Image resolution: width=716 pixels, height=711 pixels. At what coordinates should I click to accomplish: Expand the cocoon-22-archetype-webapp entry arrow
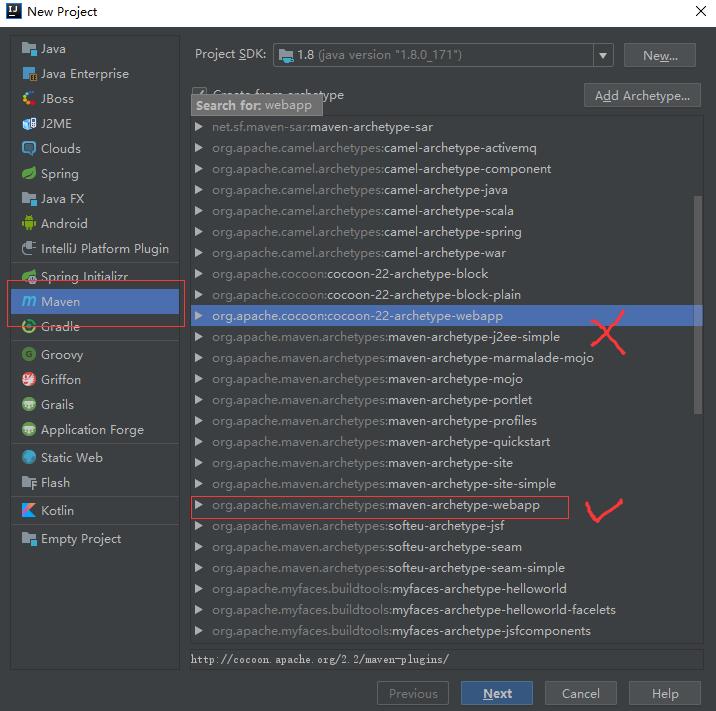(199, 316)
